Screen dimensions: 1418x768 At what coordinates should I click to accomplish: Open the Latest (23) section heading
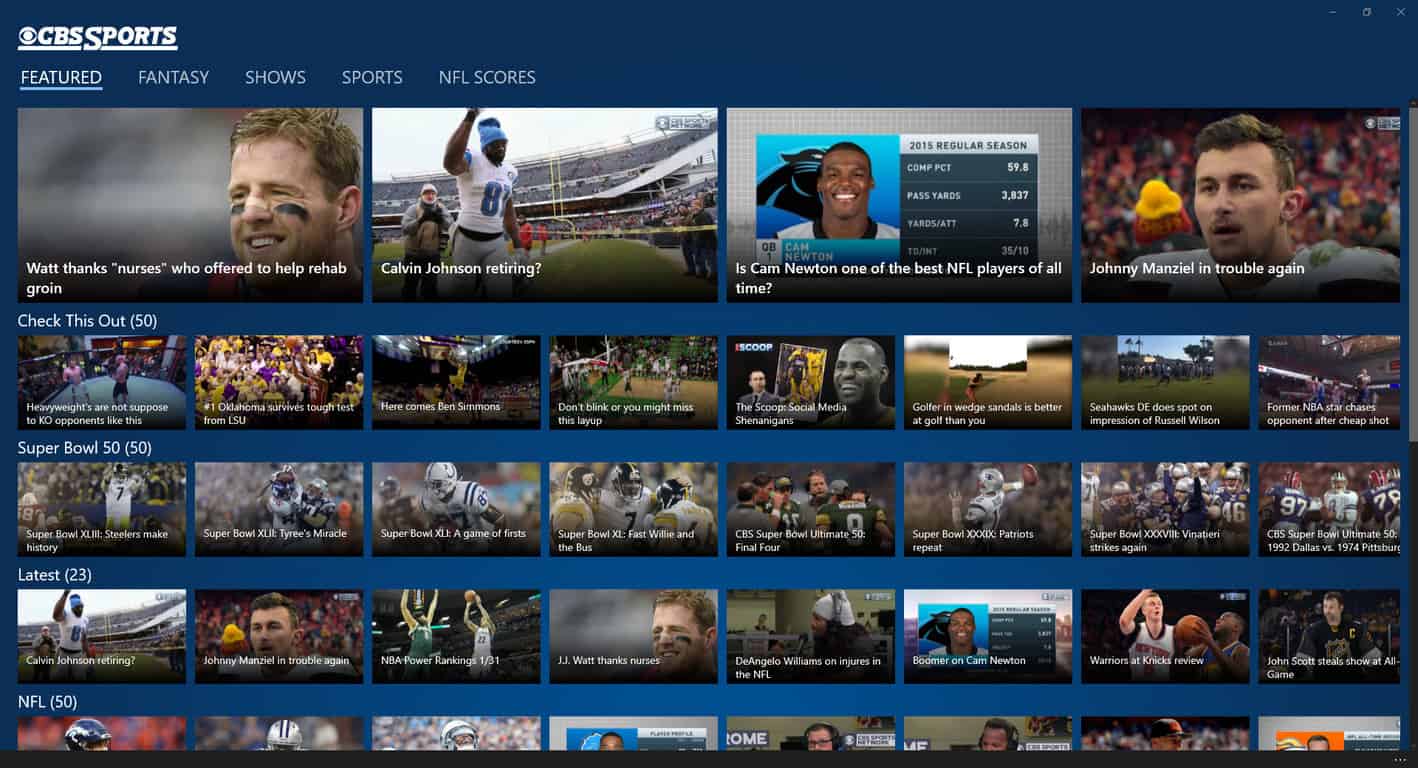[54, 575]
